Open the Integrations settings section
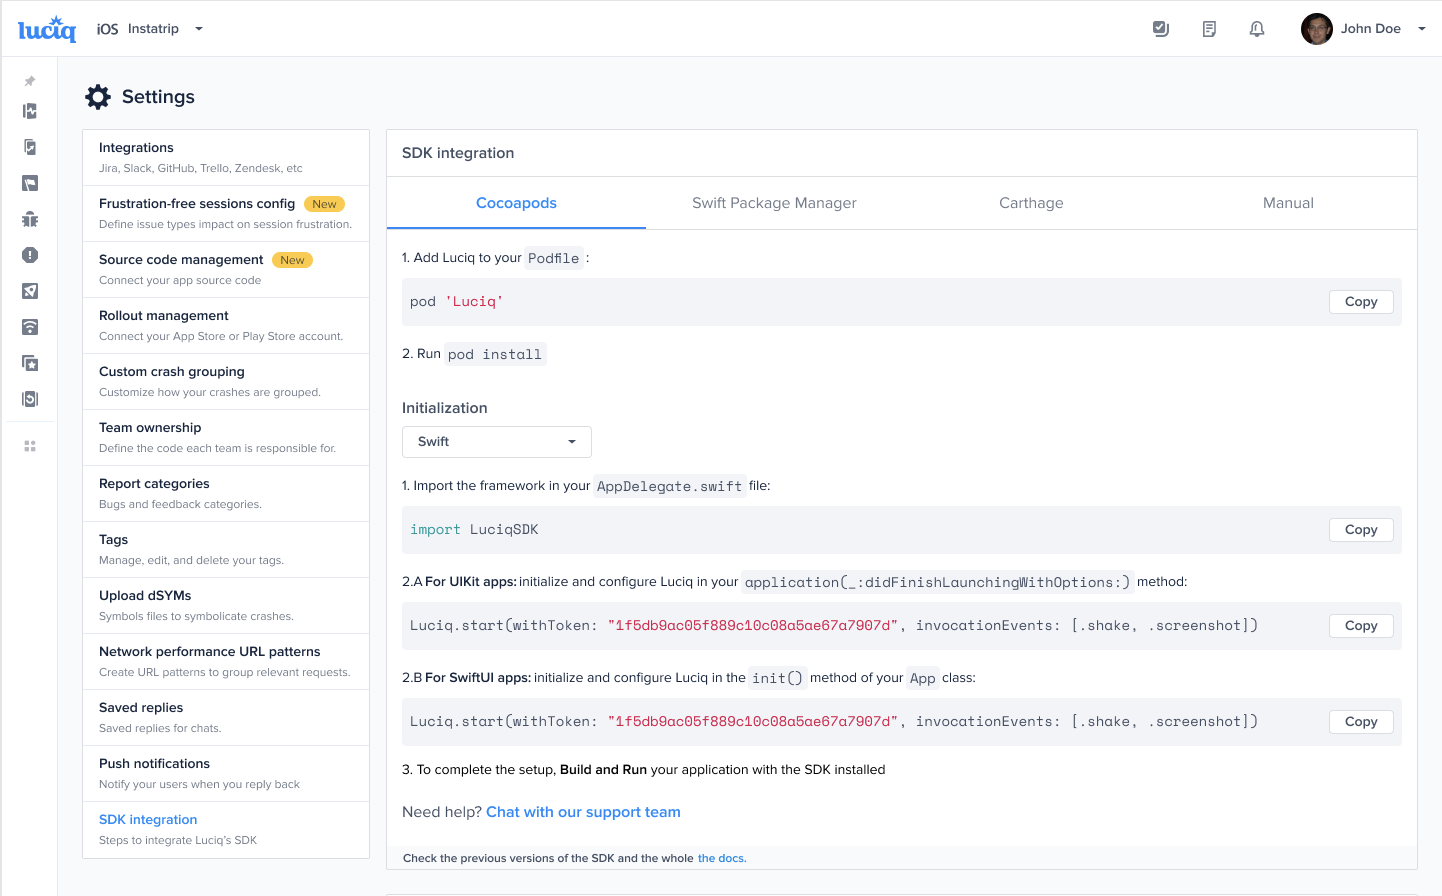Image resolution: width=1442 pixels, height=896 pixels. 226,157
